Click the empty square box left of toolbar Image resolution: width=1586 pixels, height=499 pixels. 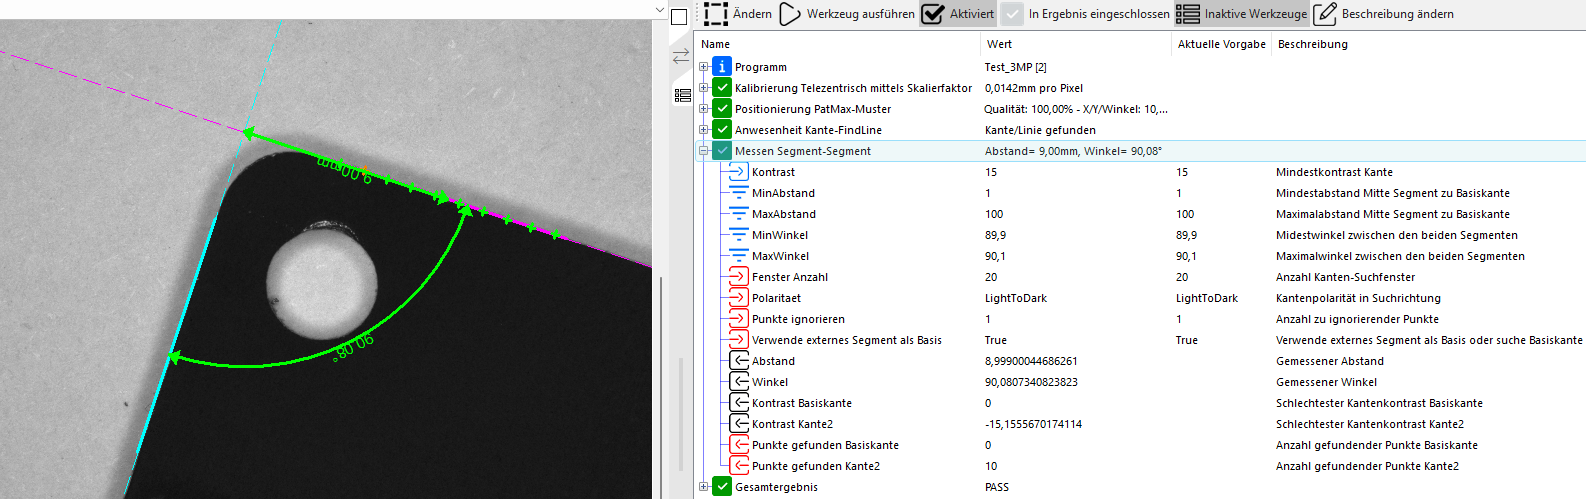(679, 16)
